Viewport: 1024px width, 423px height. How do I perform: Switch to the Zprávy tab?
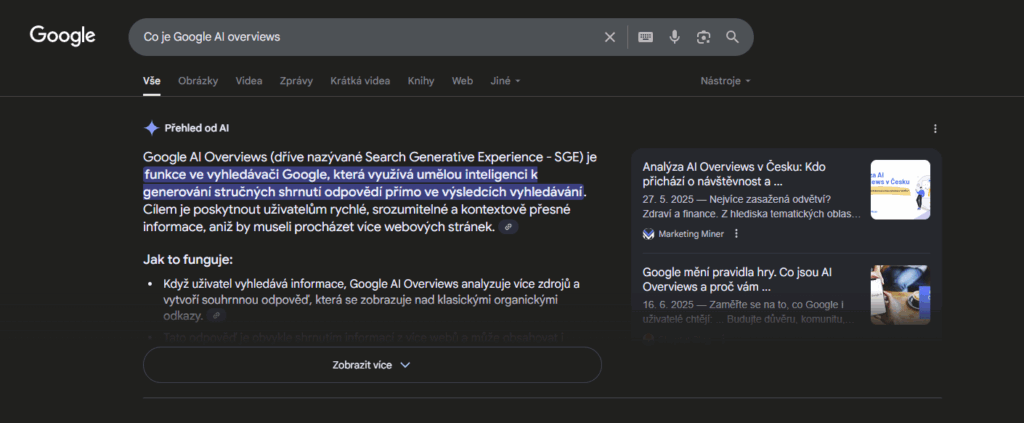296,81
